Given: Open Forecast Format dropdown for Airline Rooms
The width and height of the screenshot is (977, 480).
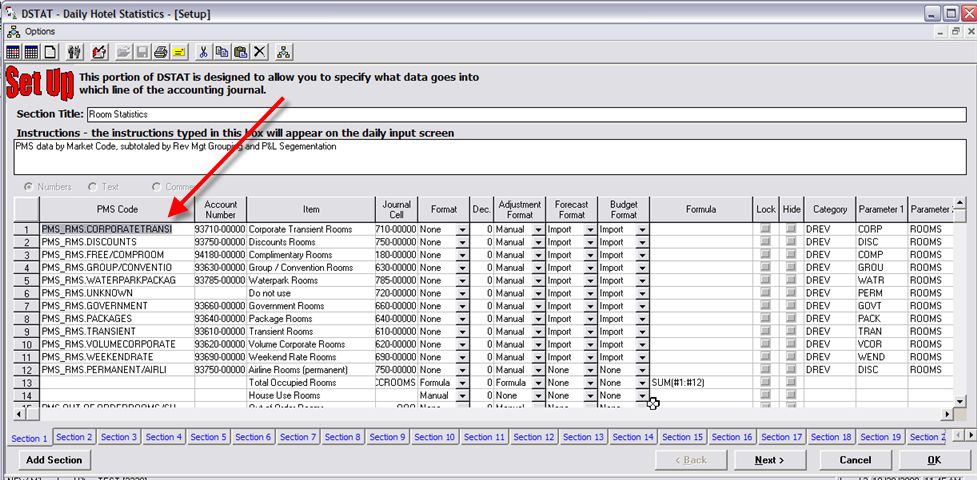Looking at the screenshot, I should coord(590,370).
